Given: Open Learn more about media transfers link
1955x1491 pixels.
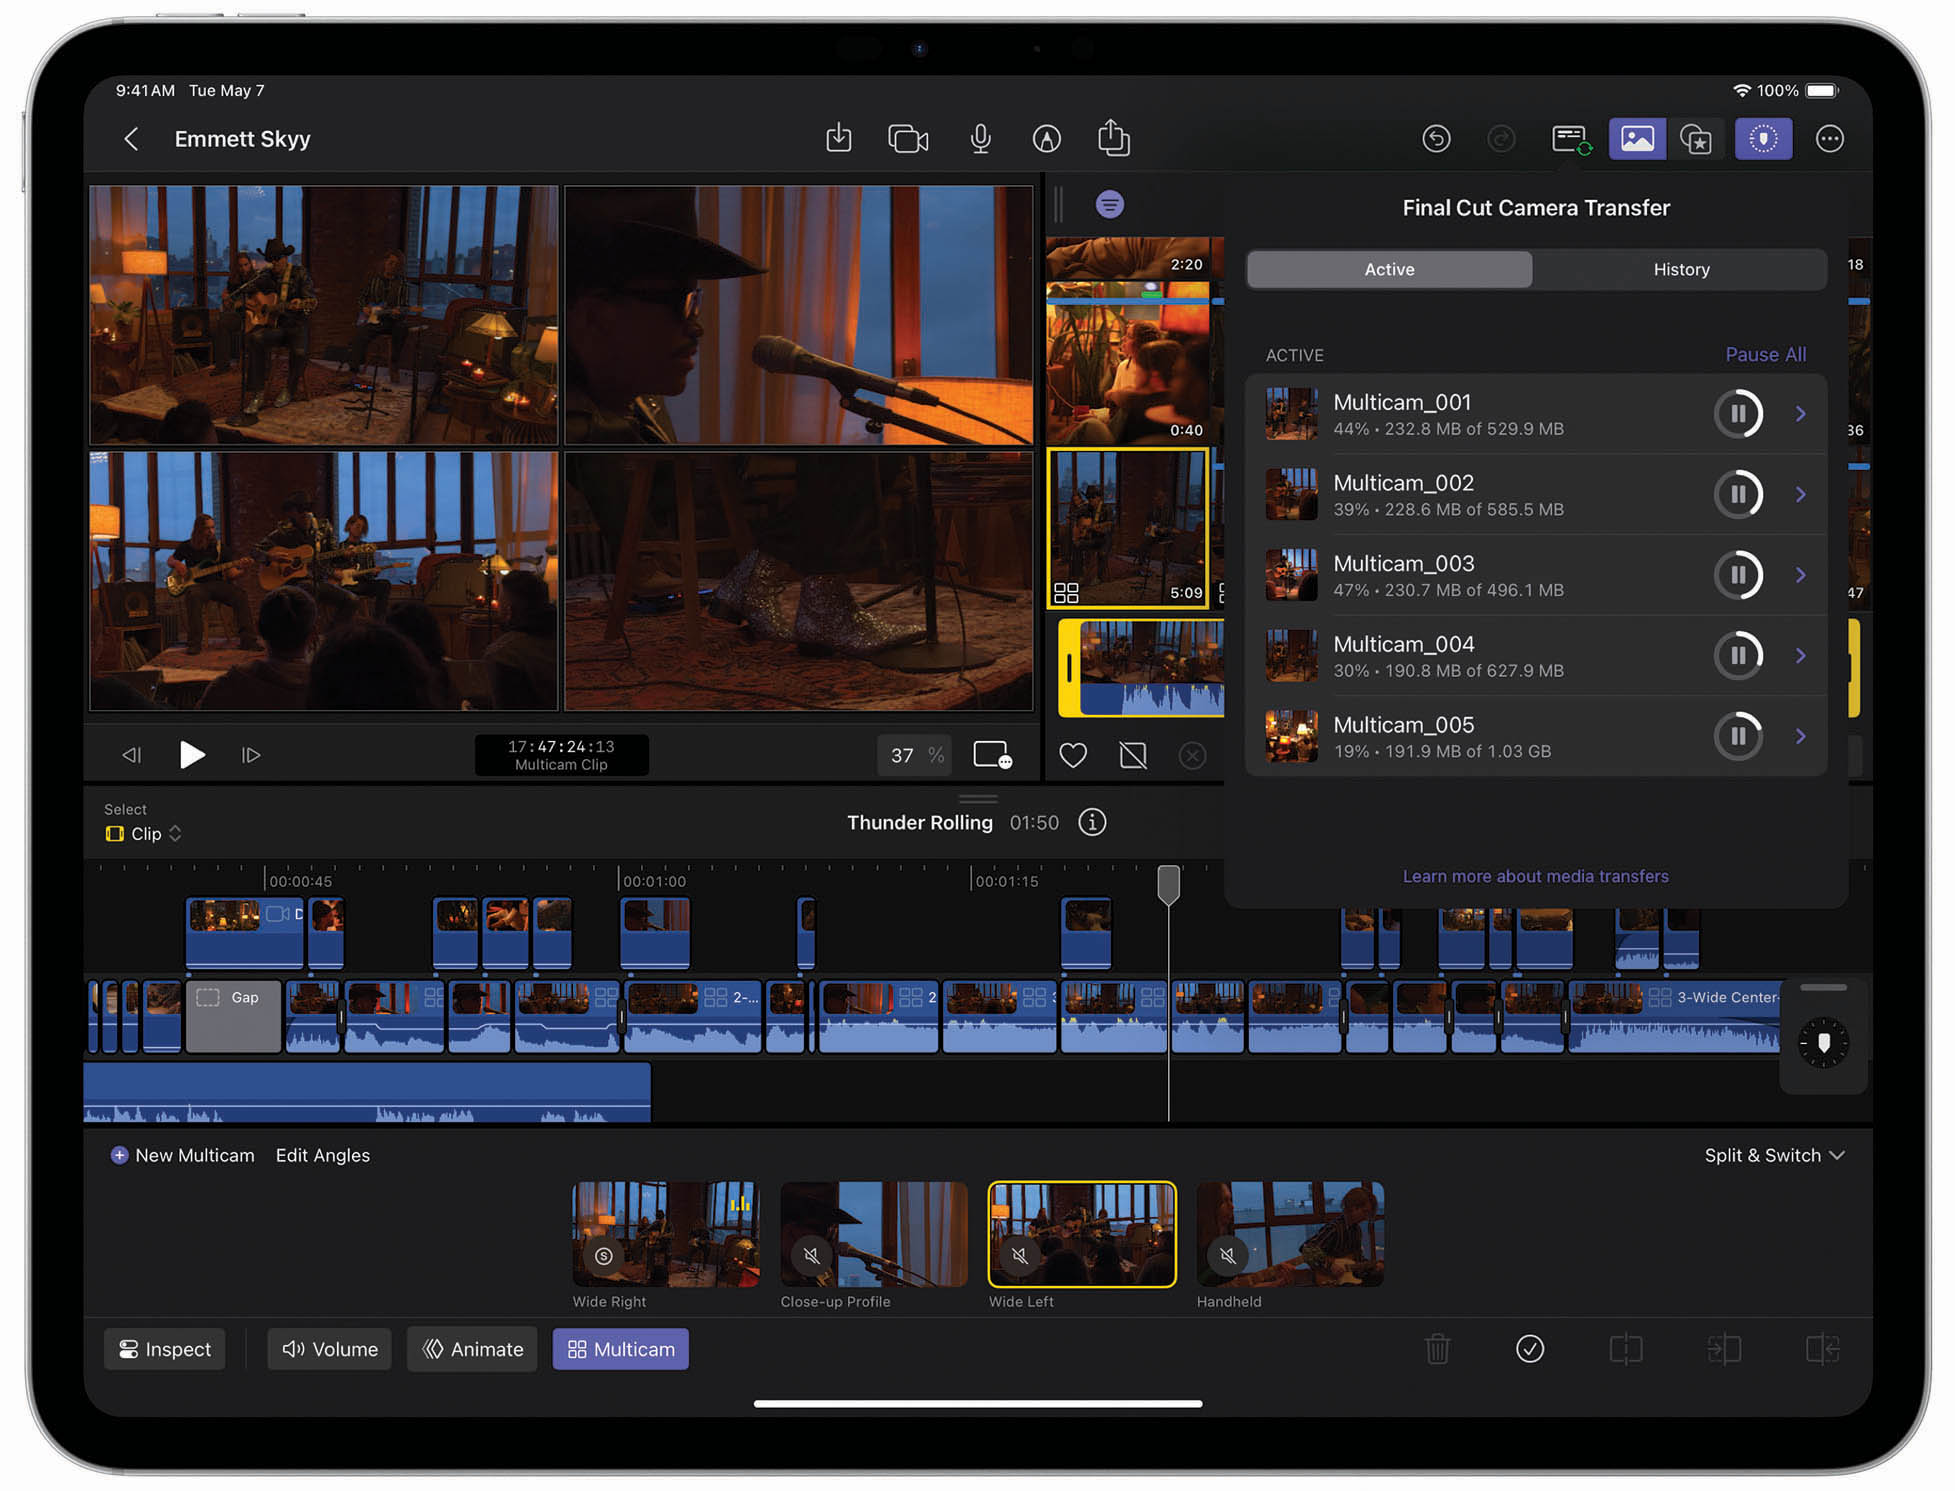Looking at the screenshot, I should click(x=1535, y=876).
